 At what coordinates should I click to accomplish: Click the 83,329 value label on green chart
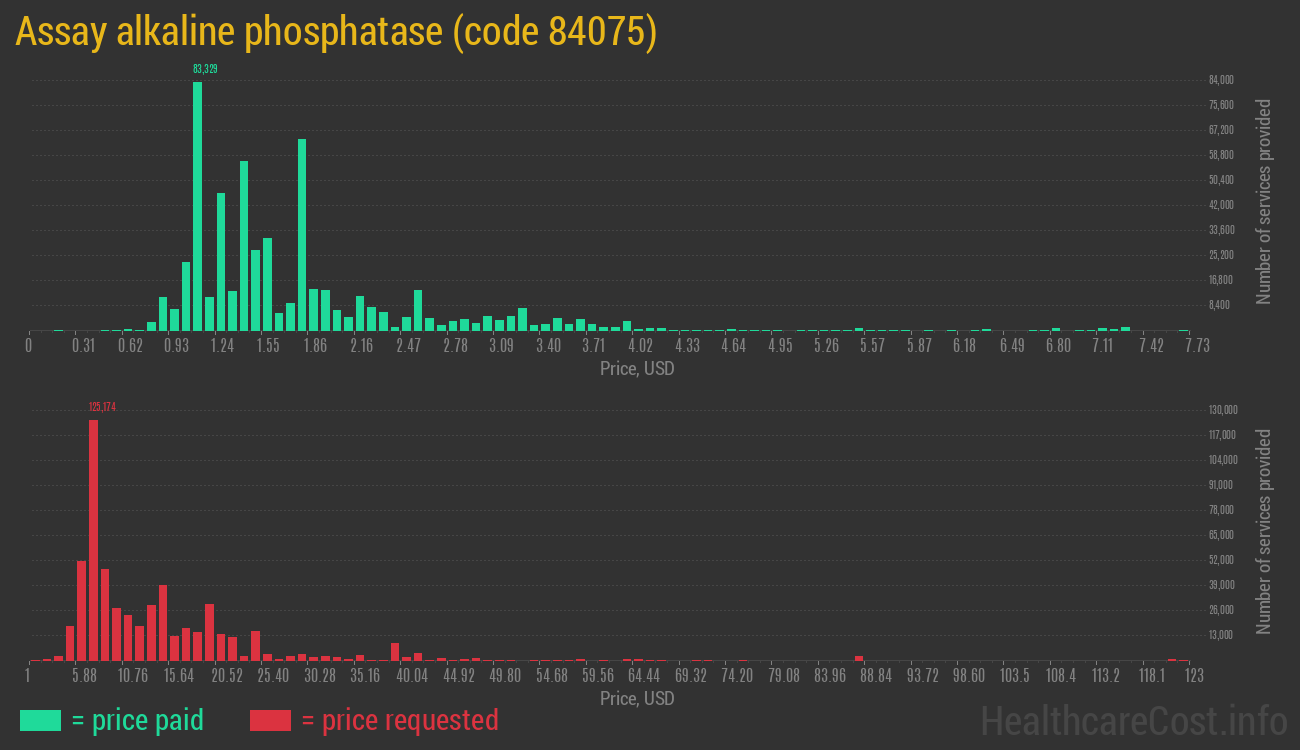click(x=205, y=69)
